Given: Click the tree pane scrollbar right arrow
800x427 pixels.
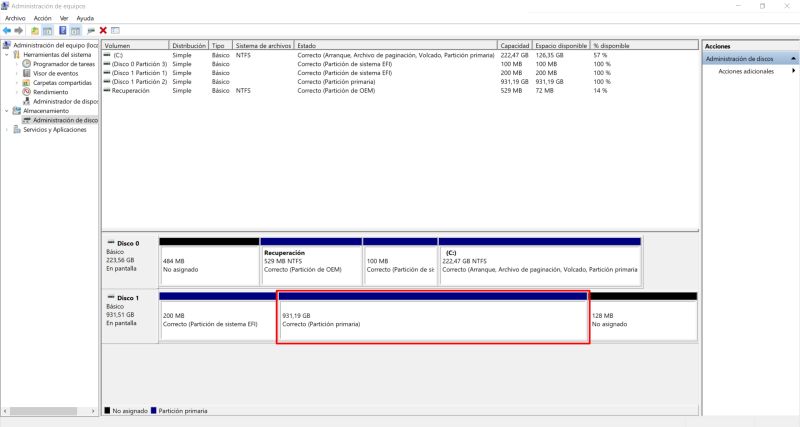Looking at the screenshot, I should (93, 411).
